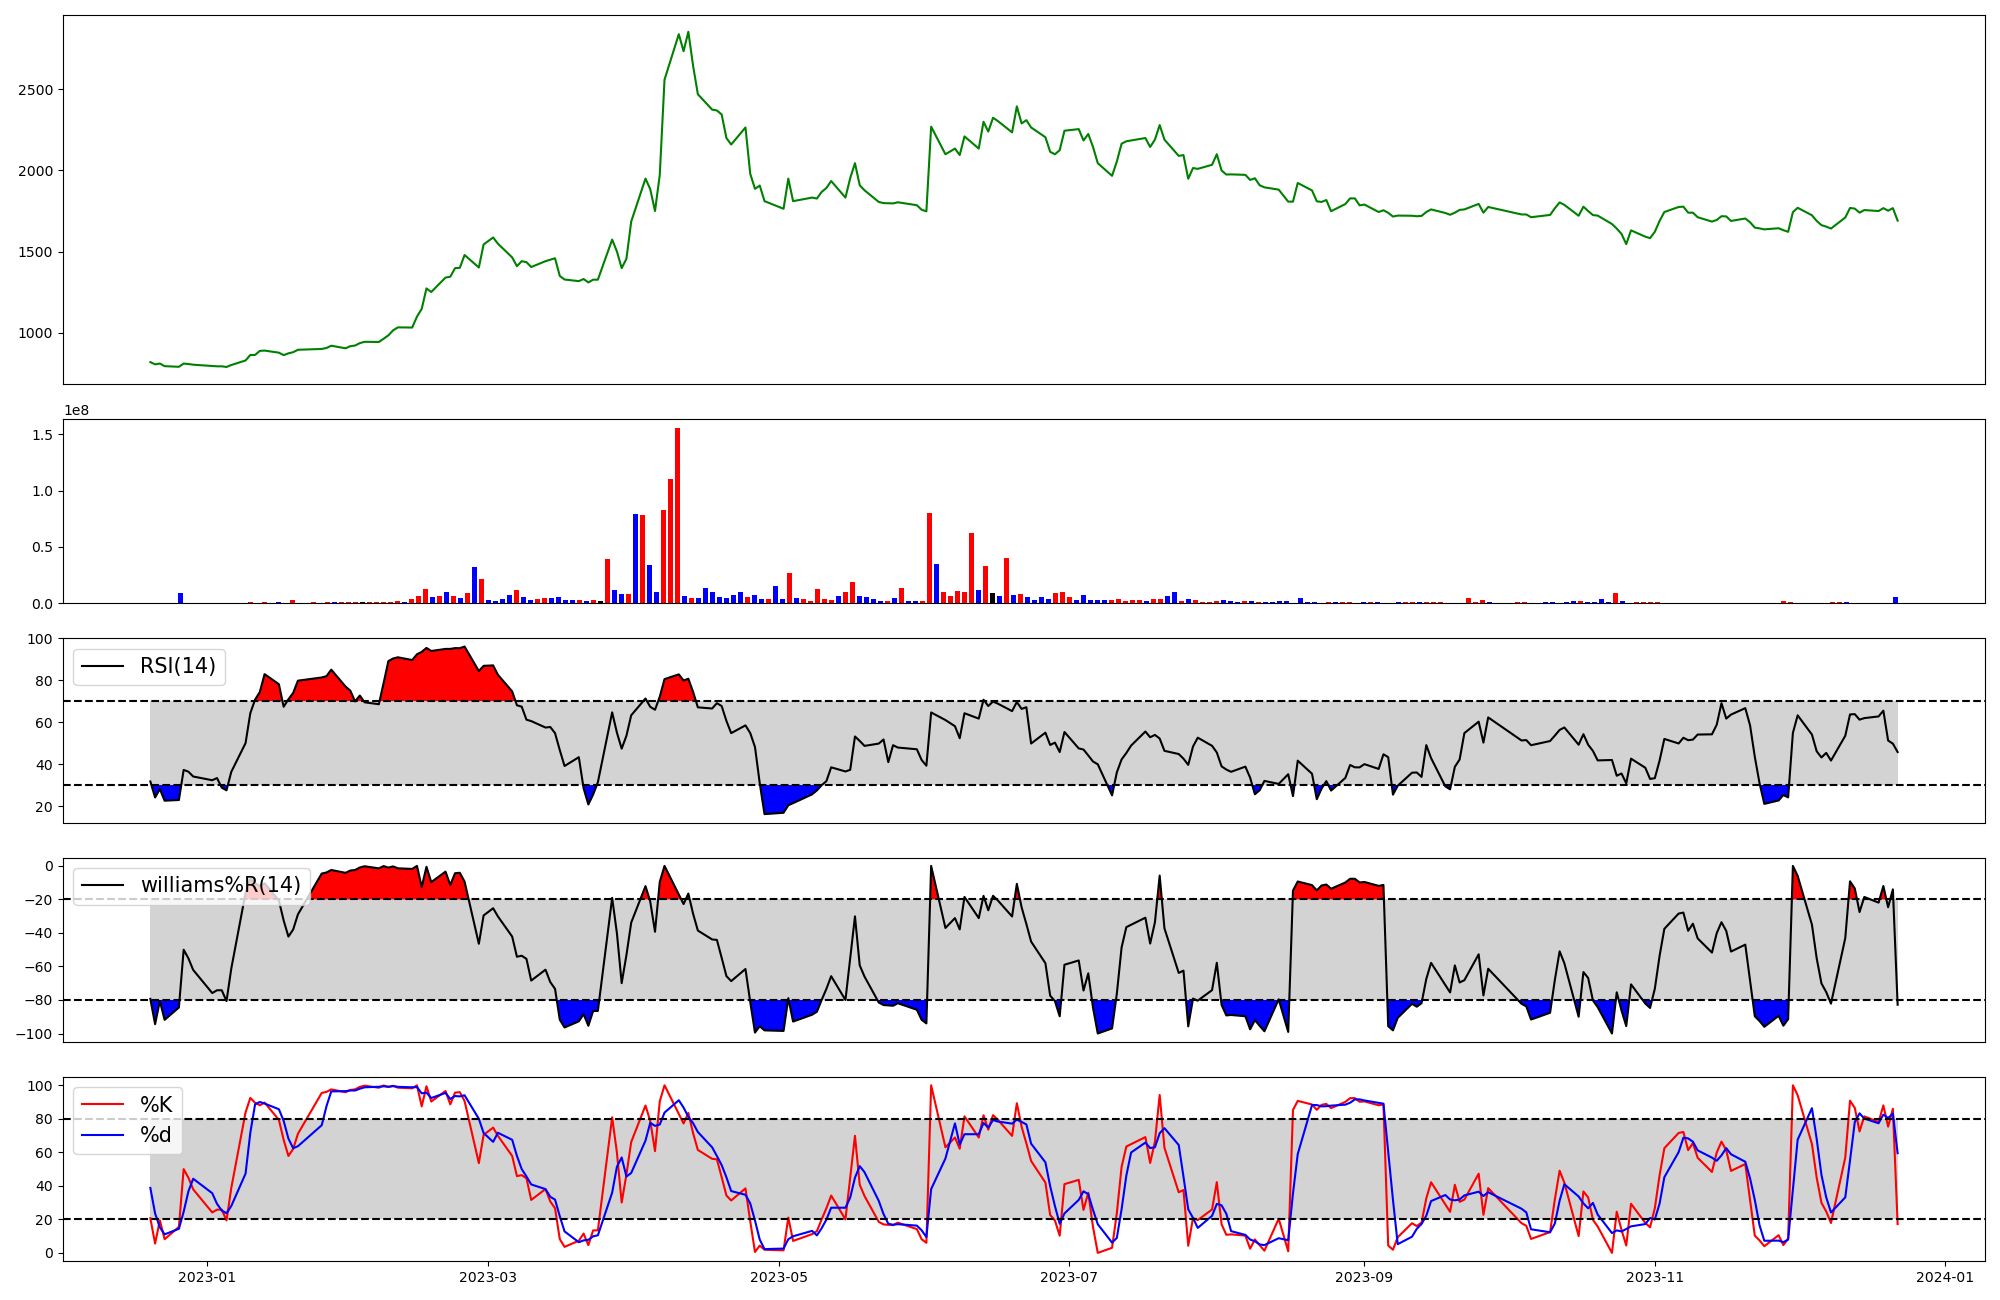Click the 1000 price axis tick label

(35, 334)
